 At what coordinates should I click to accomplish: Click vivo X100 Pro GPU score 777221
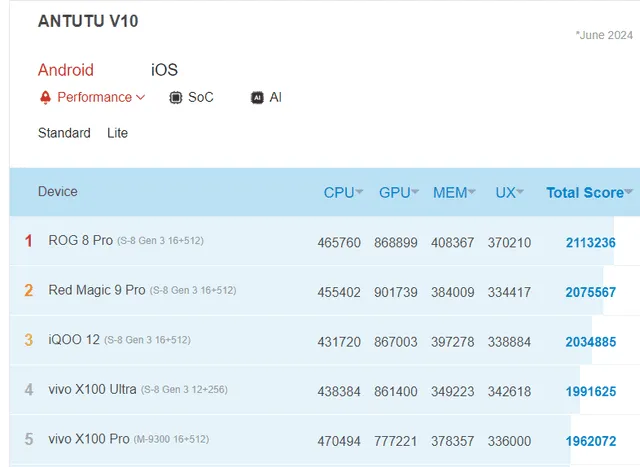coord(396,441)
